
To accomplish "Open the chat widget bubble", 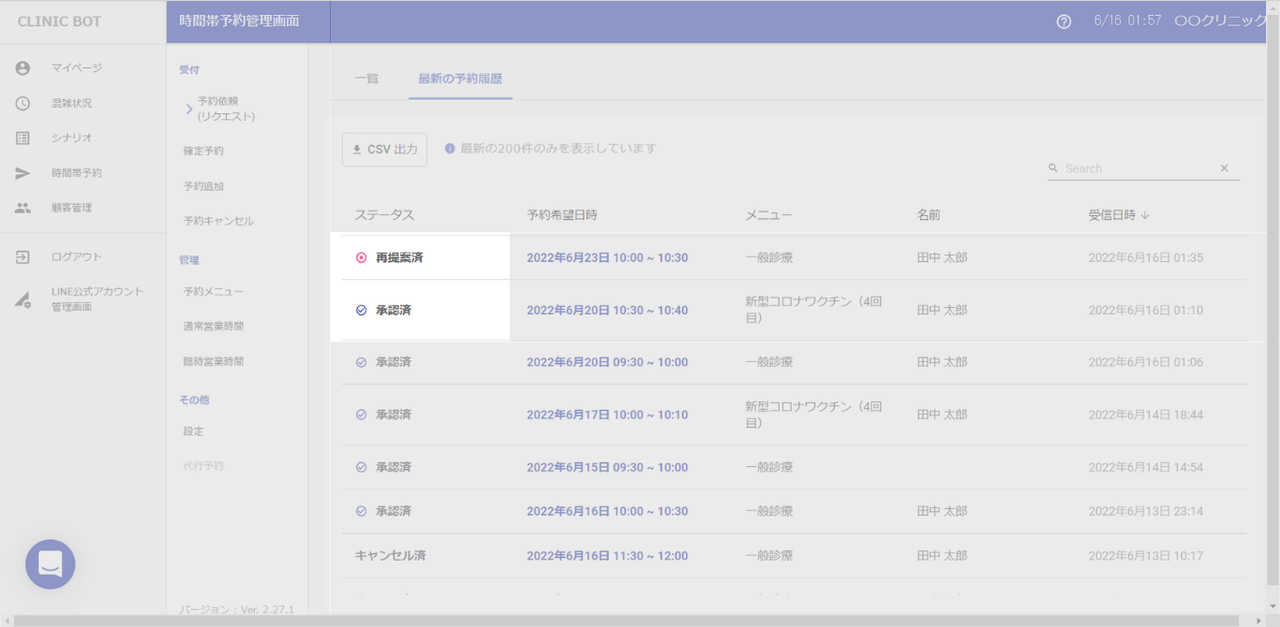I will point(50,564).
